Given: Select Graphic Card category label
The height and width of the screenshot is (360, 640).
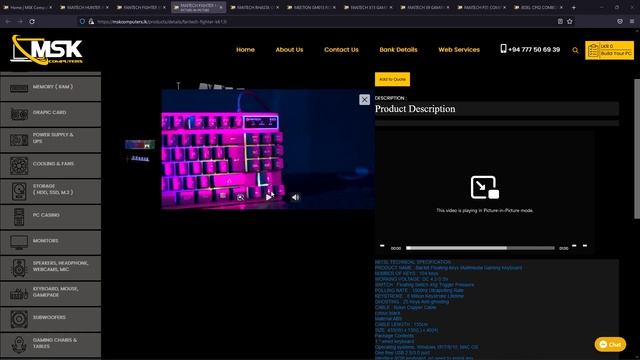Looking at the screenshot, I should click(49, 112).
